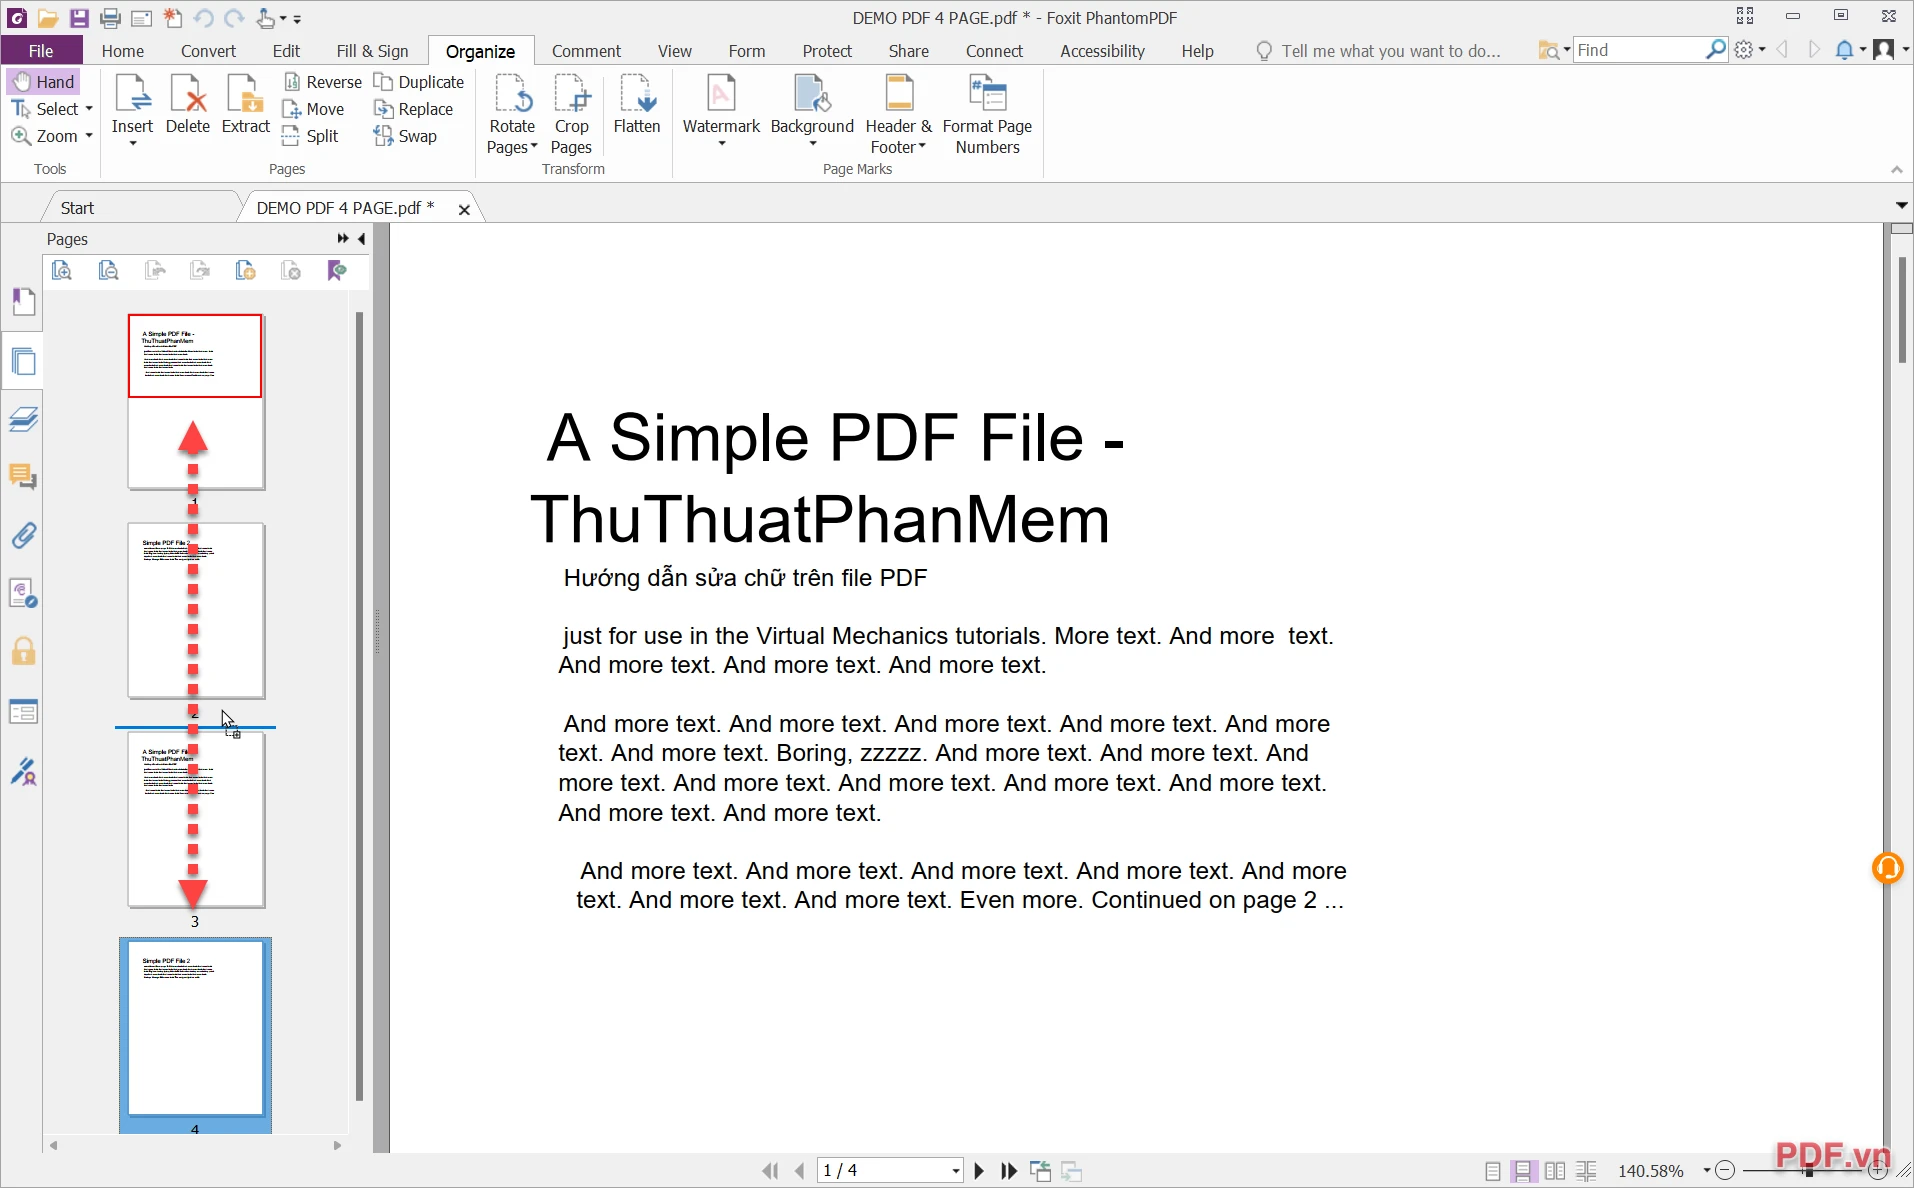Undo the last action
This screenshot has height=1188, width=1914.
(x=204, y=18)
